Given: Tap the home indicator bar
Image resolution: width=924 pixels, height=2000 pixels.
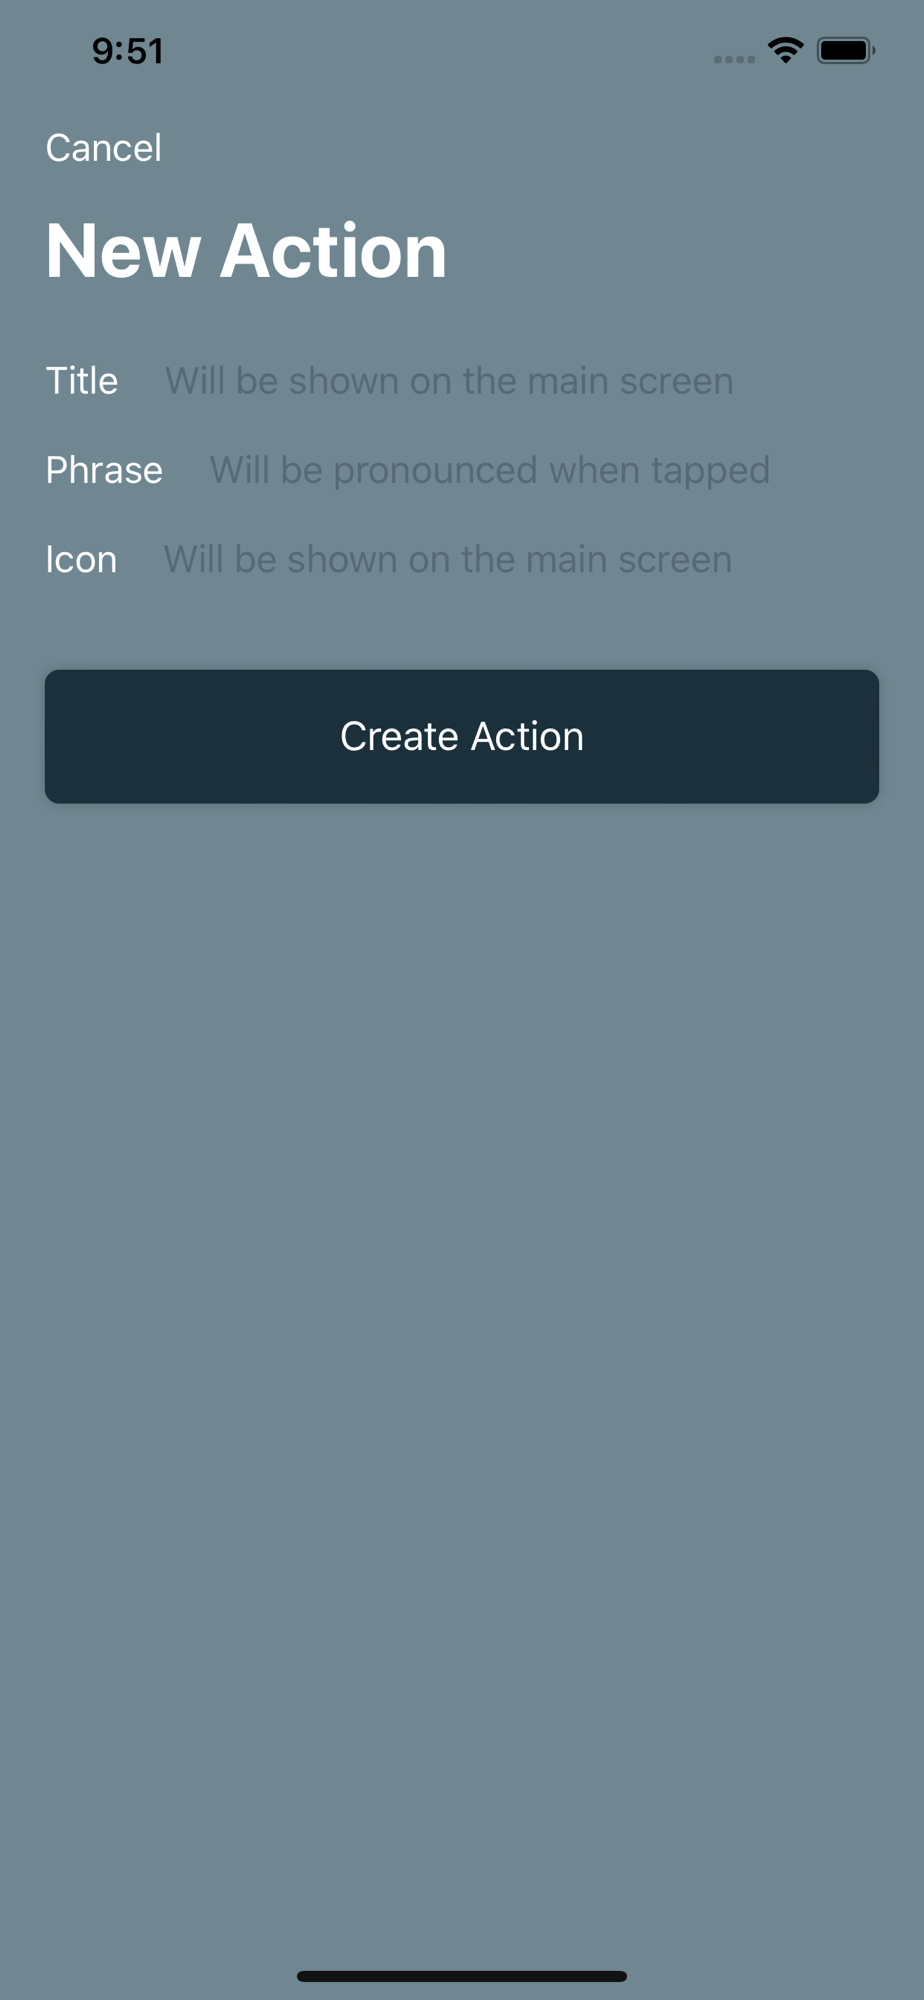Looking at the screenshot, I should coord(462,1976).
